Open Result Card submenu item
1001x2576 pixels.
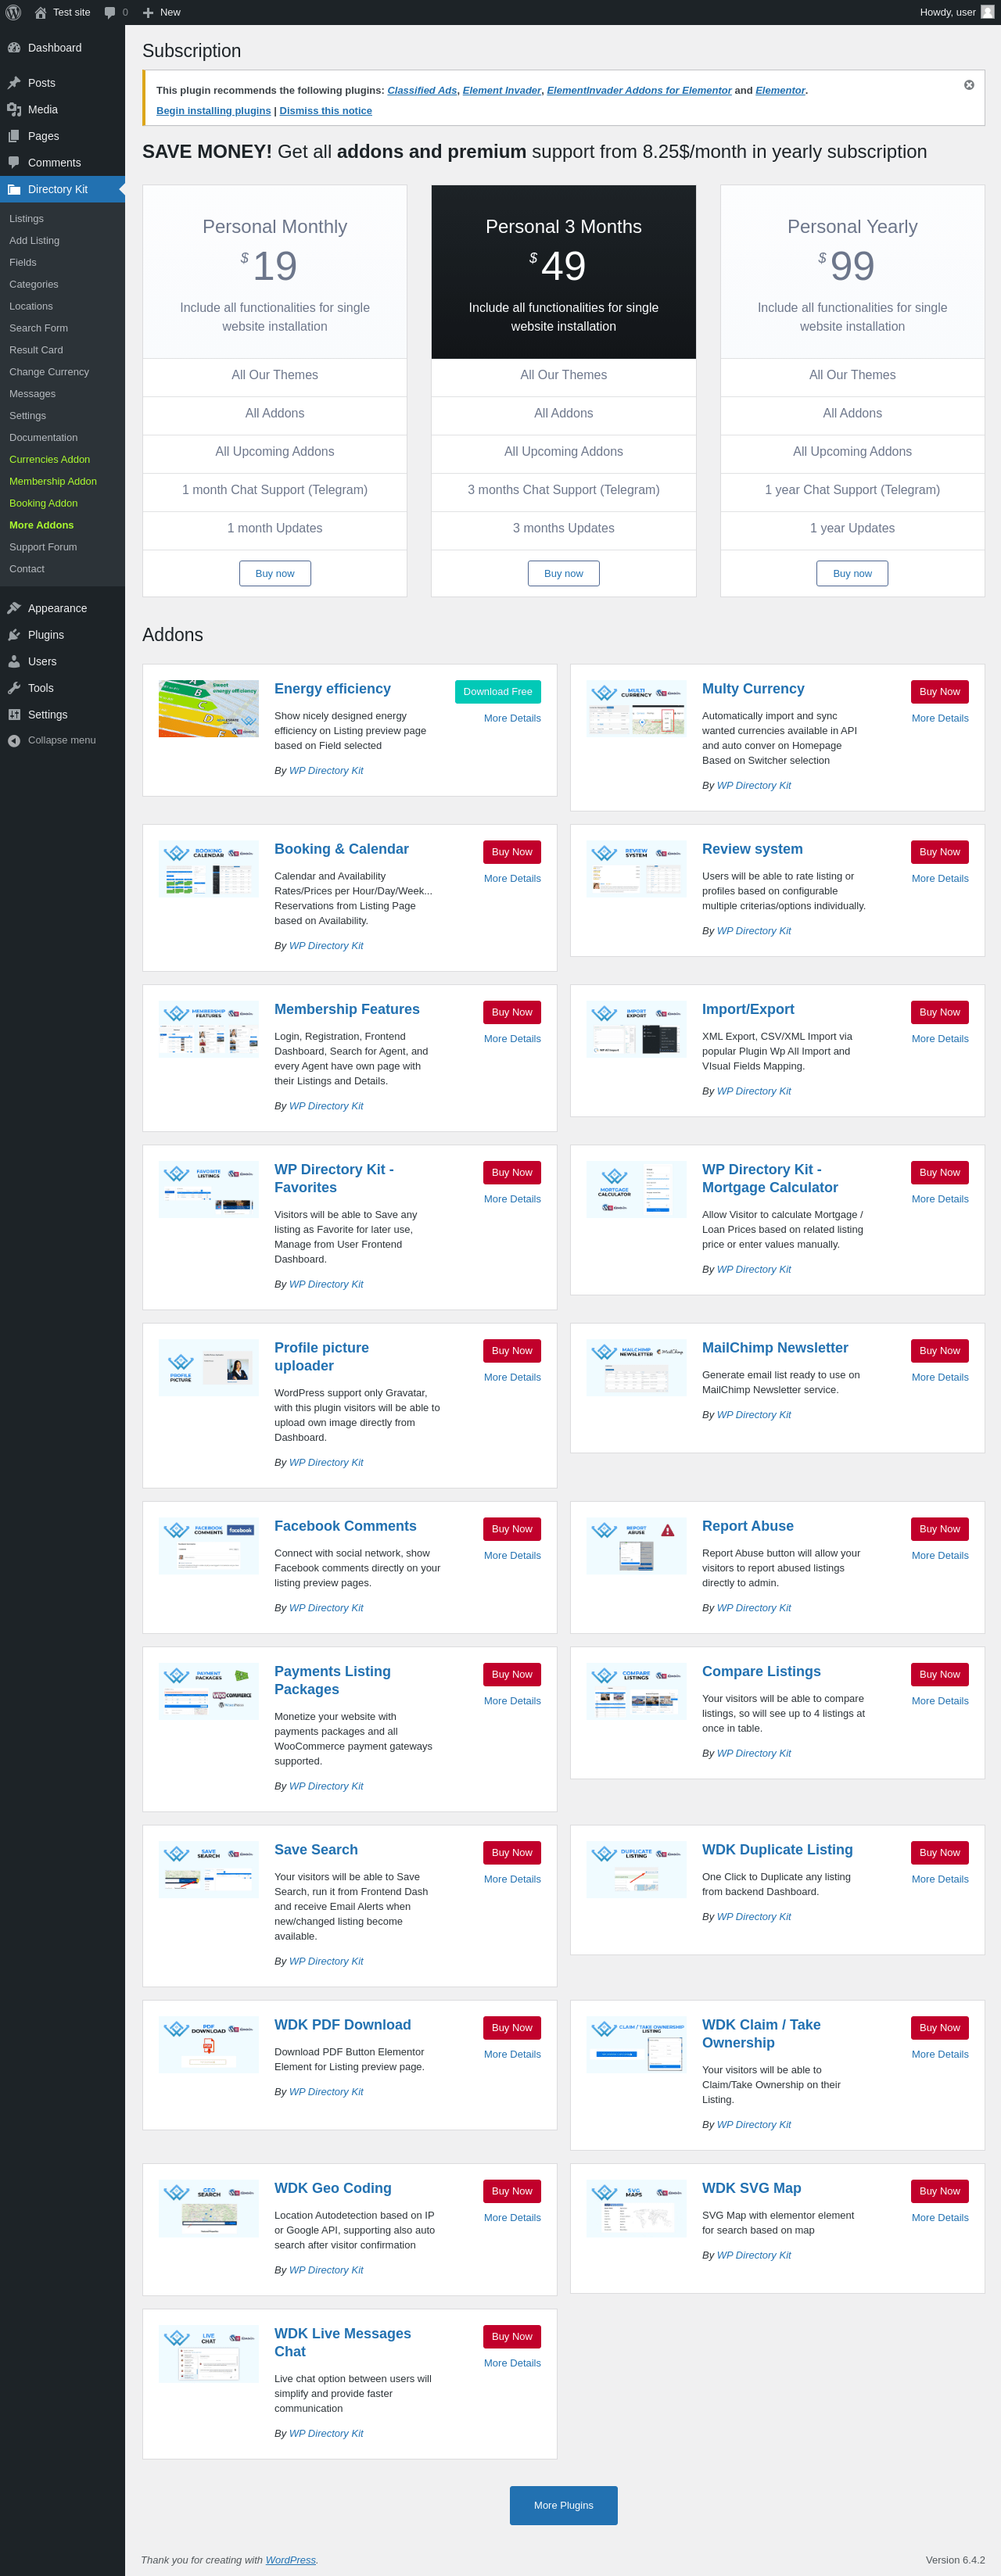click(x=36, y=350)
